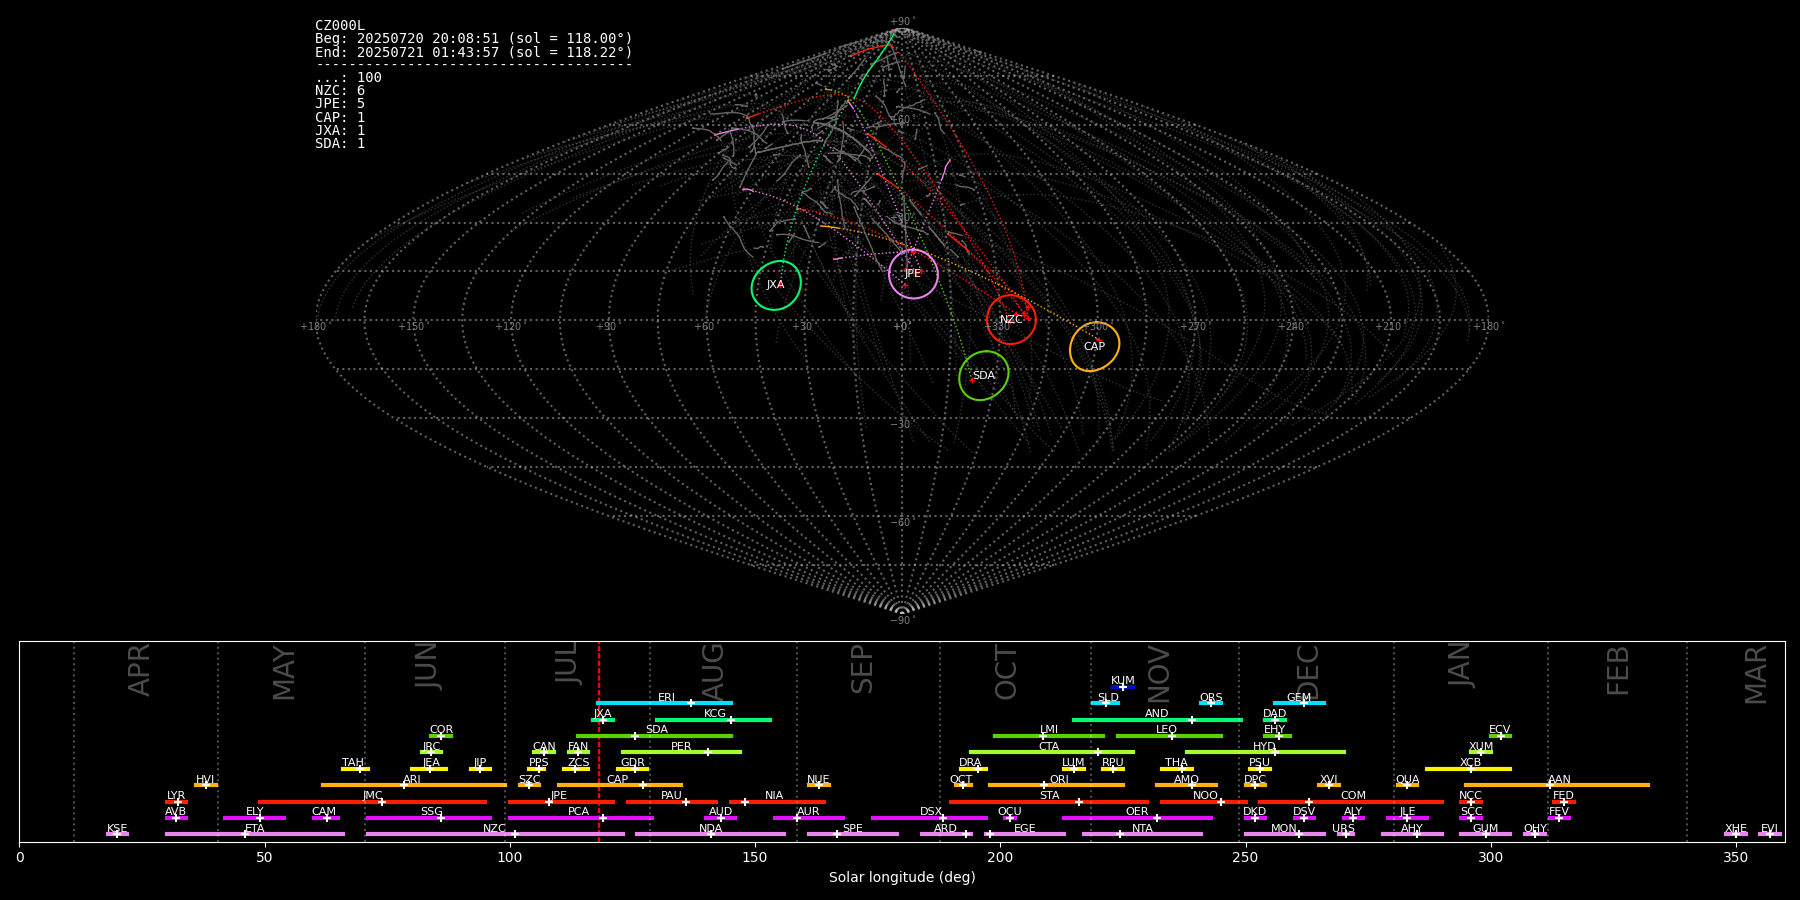Click the orange ORI shower bar

[x=1056, y=785]
